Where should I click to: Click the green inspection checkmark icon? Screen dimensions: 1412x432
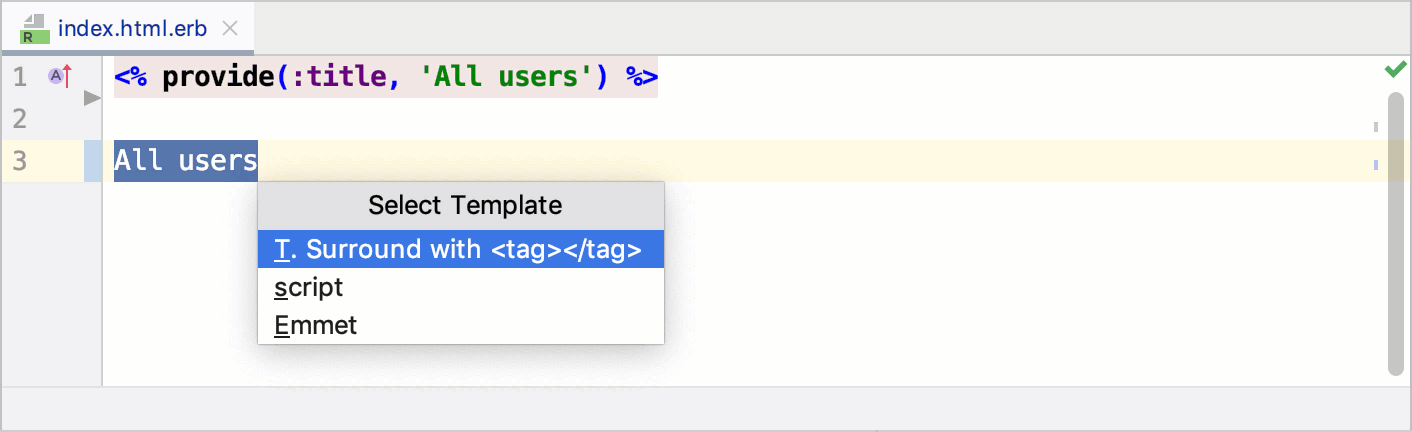click(1395, 70)
